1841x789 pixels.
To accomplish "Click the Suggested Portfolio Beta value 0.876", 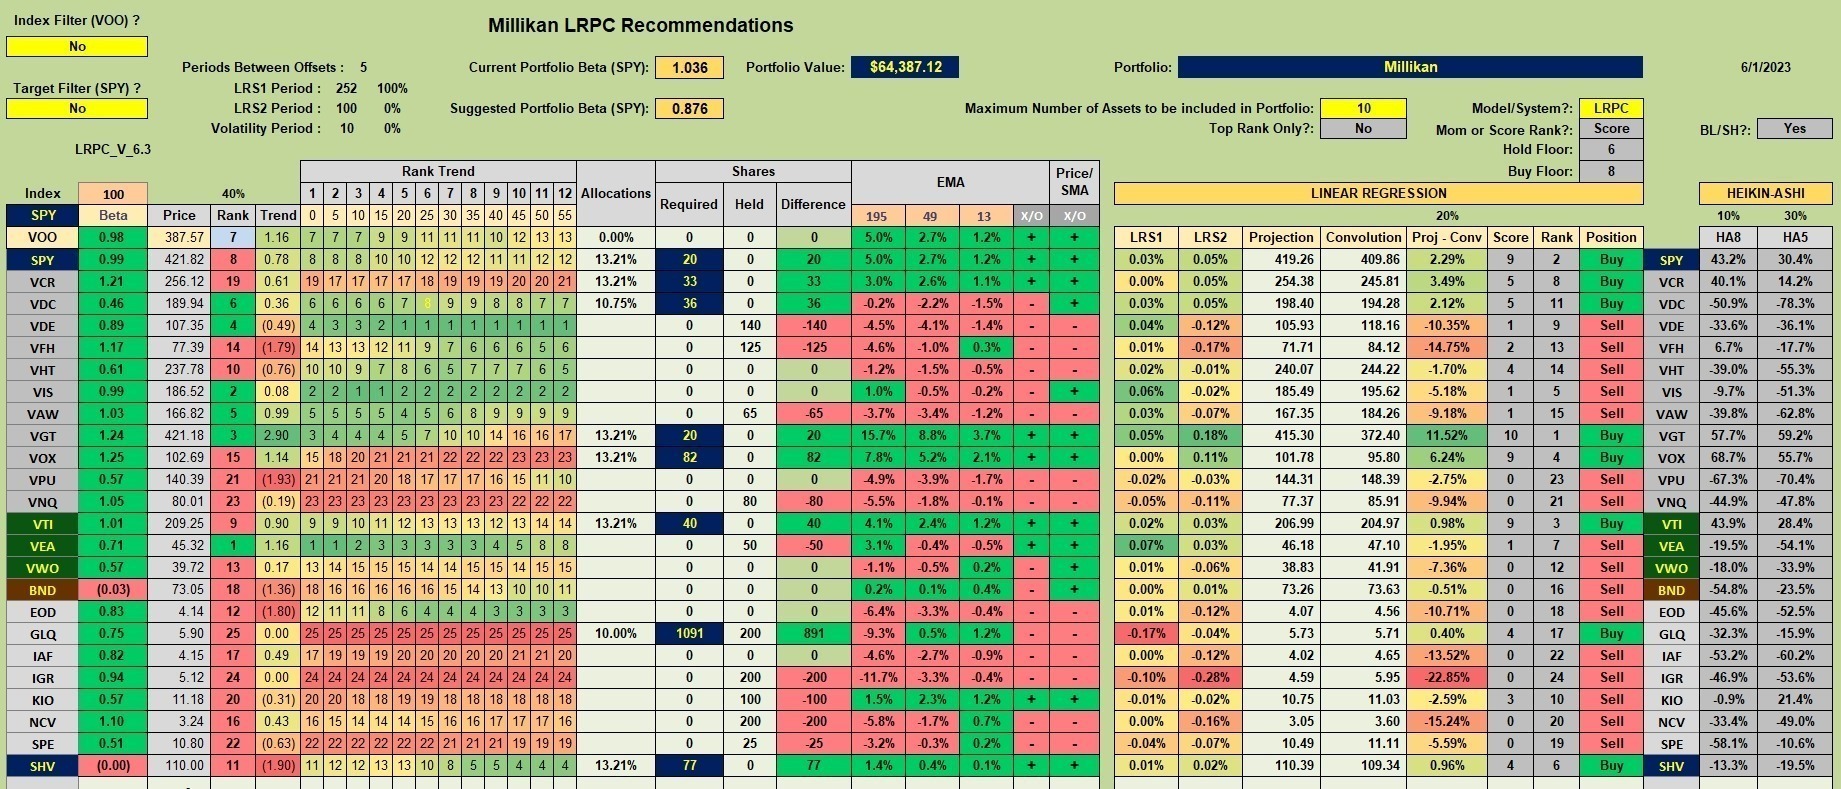I will (689, 108).
